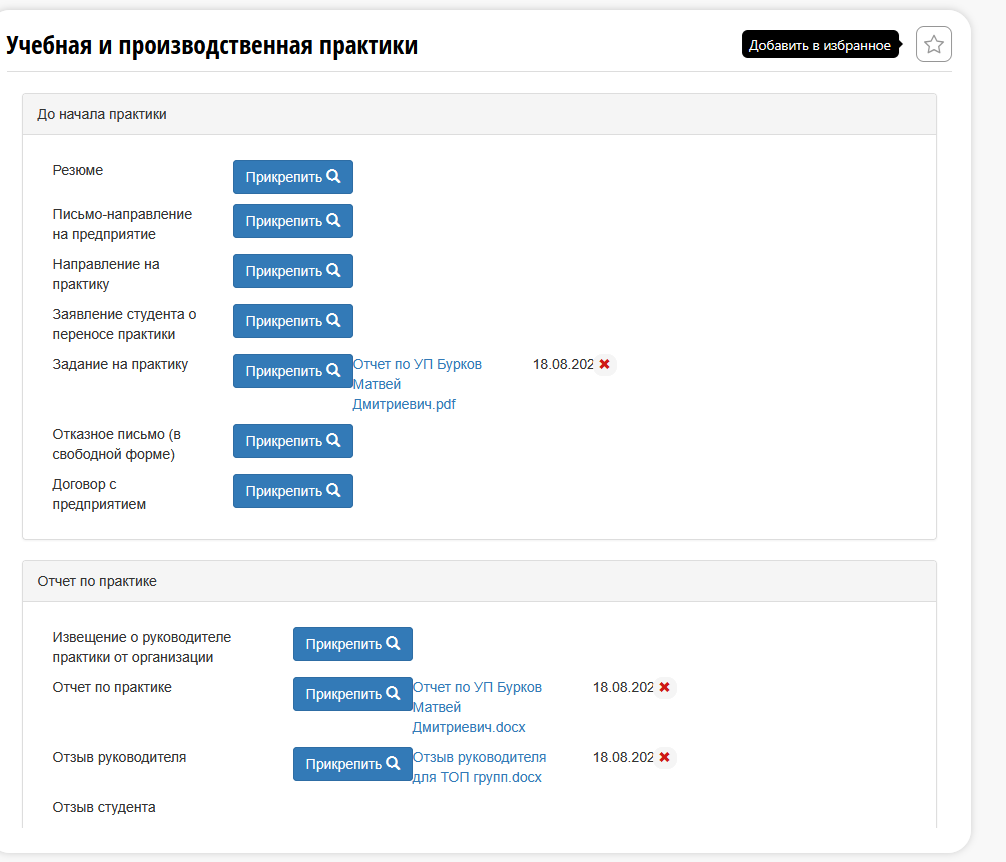Viewport: 1006px width, 862px height.
Task: Delete the Отчет по практике docx attachment
Action: tap(665, 688)
